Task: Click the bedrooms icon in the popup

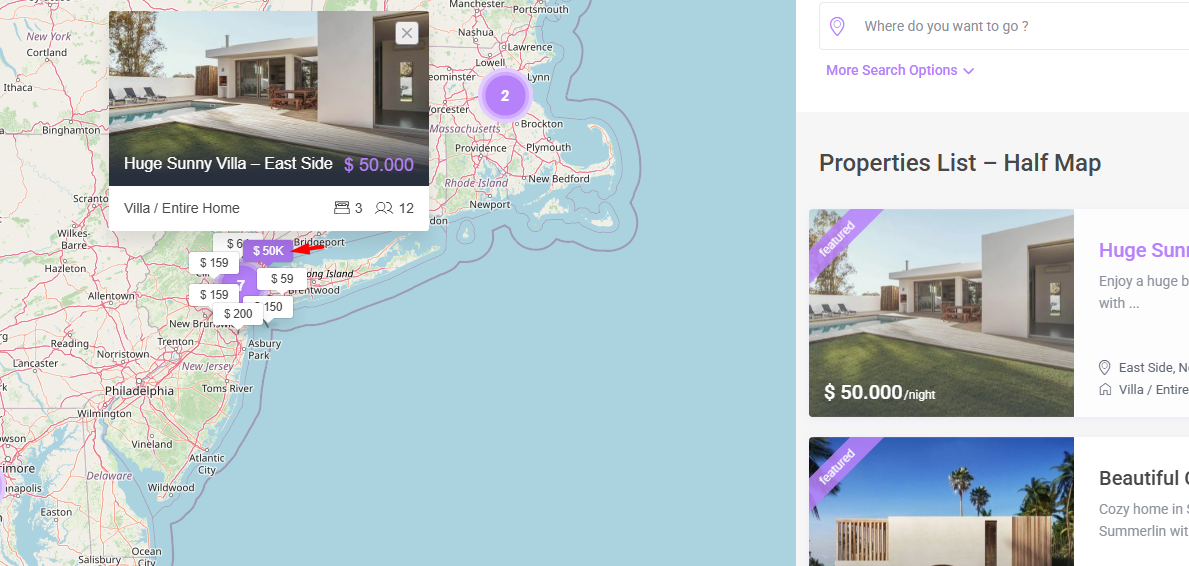Action: pyautogui.click(x=342, y=208)
